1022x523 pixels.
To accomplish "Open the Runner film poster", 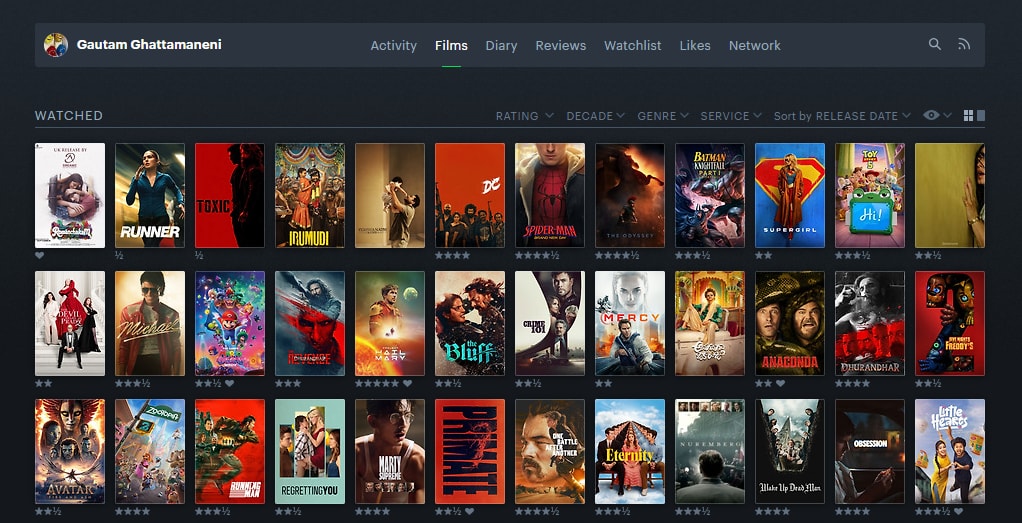I will tap(150, 196).
